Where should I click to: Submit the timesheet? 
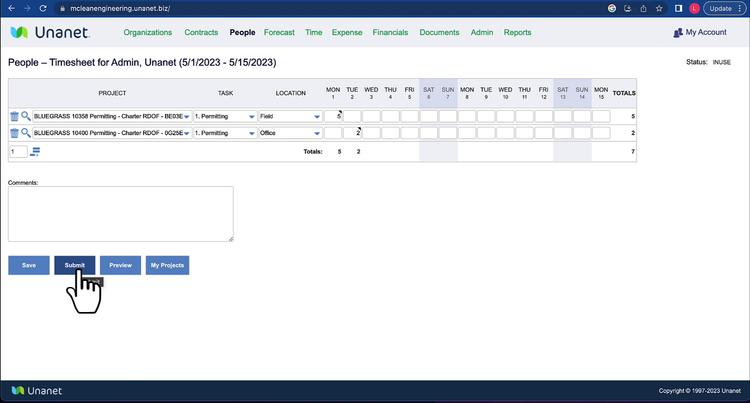click(x=75, y=265)
